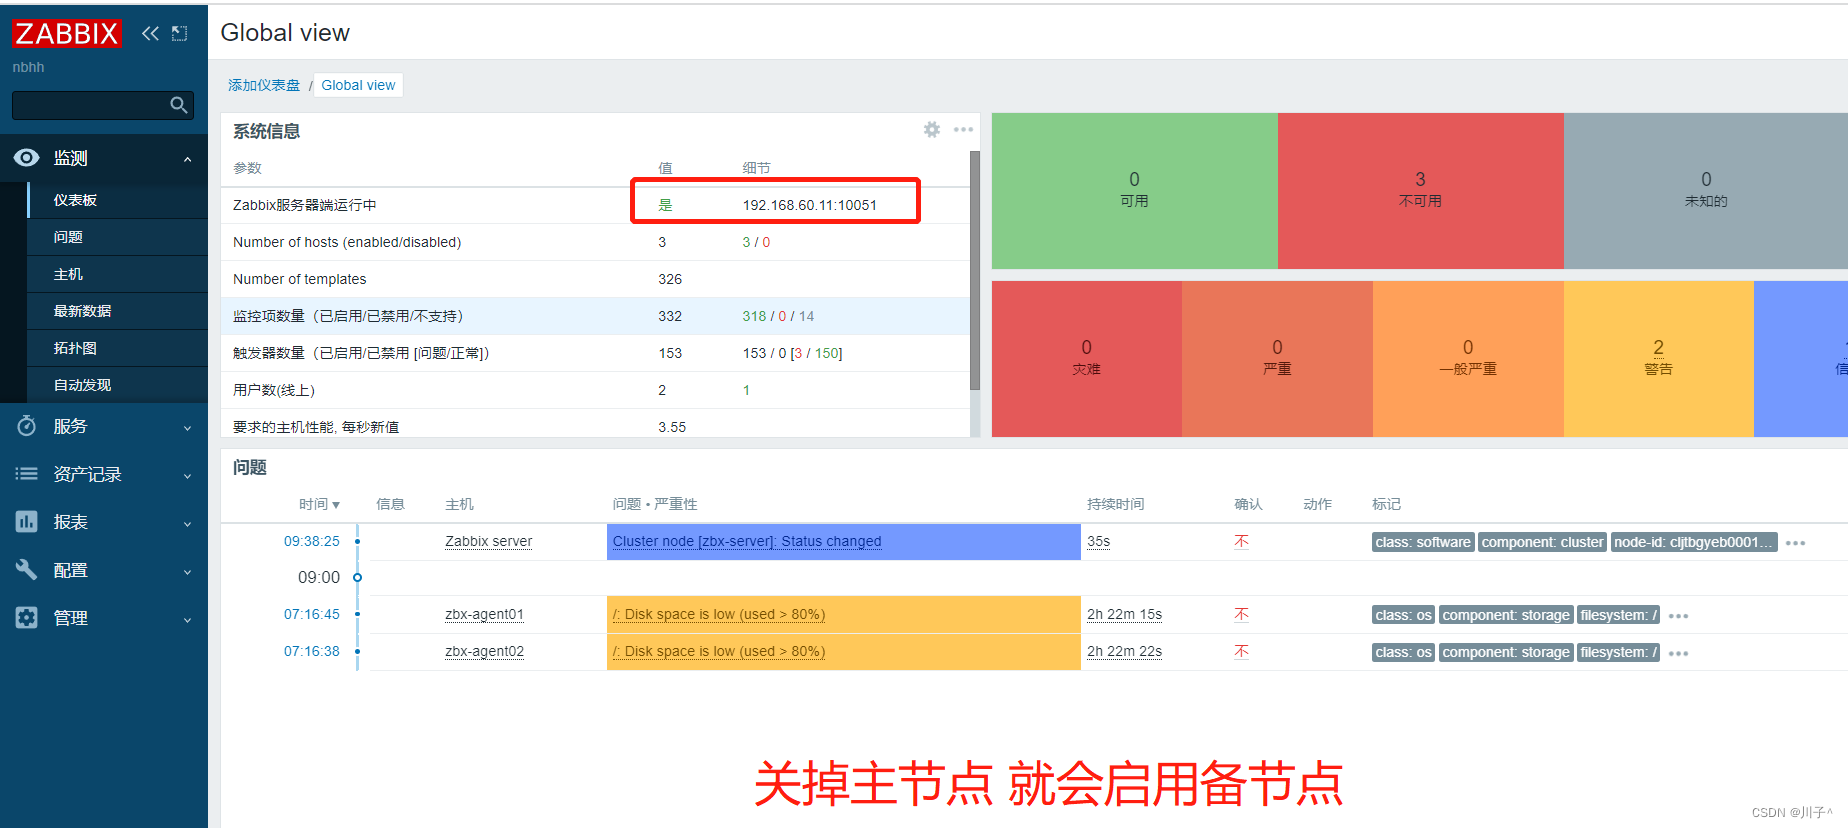Open 主机 submenu item

(118, 274)
